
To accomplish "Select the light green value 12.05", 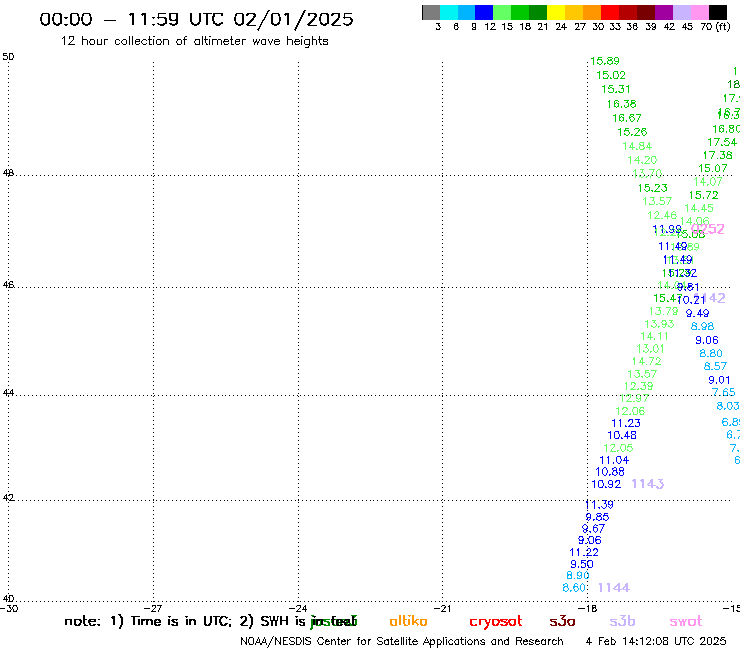I will 618,448.
